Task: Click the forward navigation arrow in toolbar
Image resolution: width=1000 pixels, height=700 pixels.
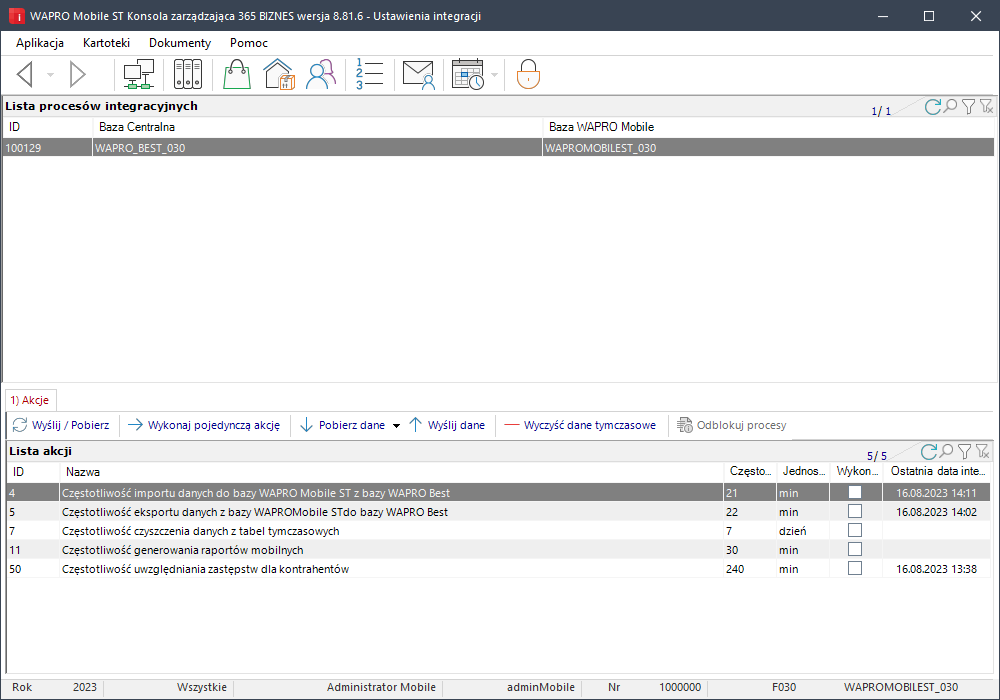Action: tap(77, 75)
